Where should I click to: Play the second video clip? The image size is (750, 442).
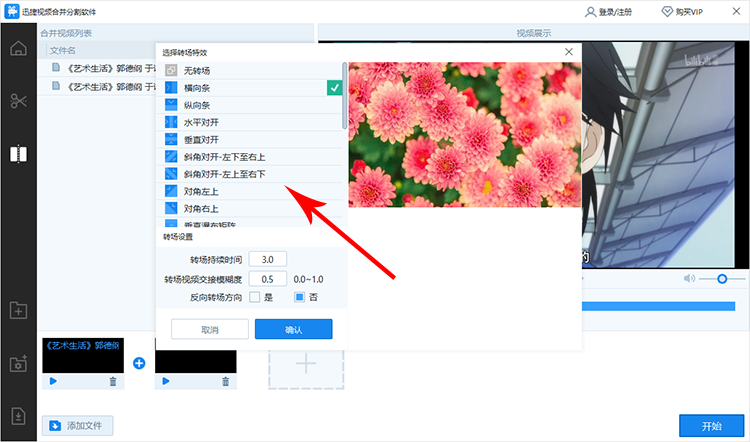pos(166,381)
